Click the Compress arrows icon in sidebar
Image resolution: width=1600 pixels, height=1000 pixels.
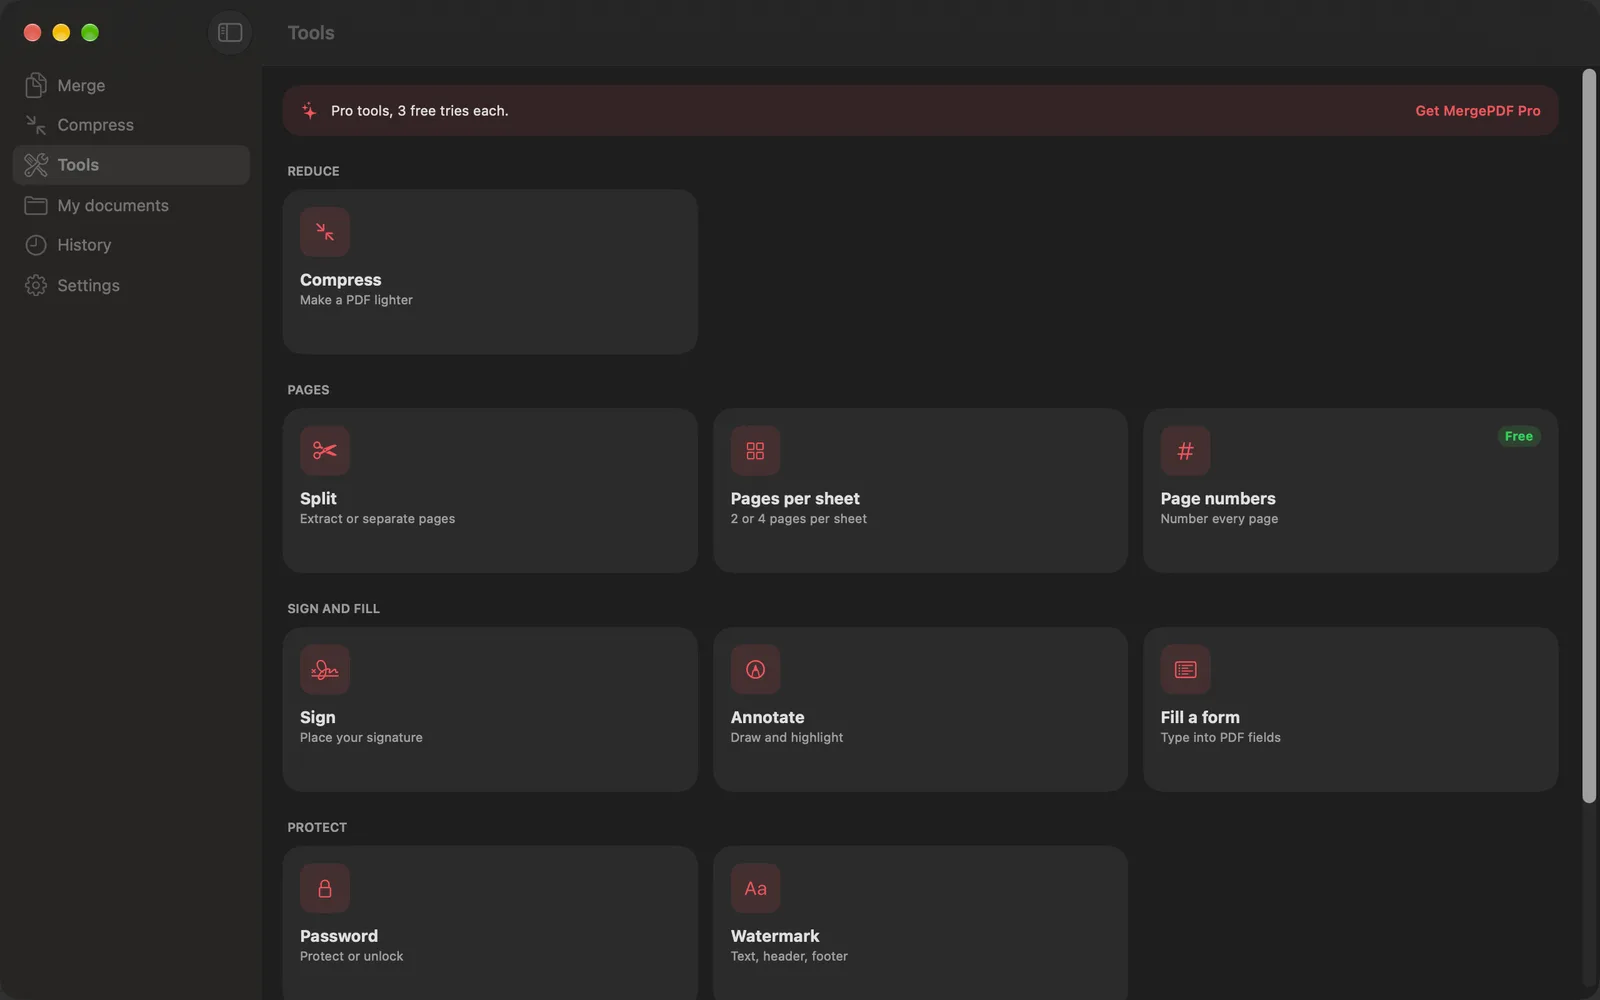(x=36, y=125)
